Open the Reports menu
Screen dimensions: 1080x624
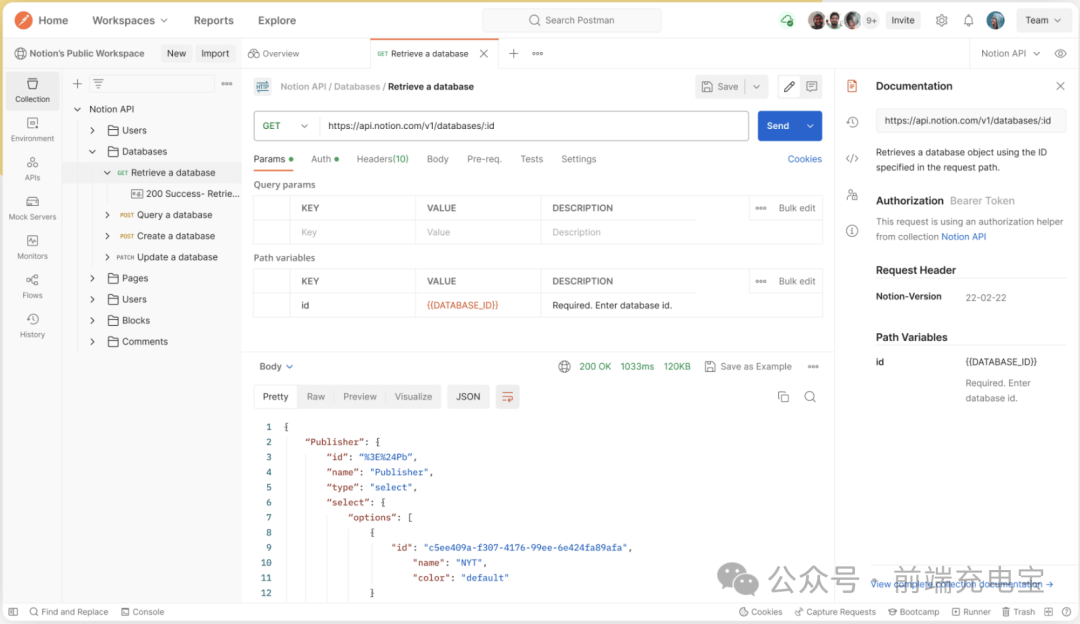point(214,21)
